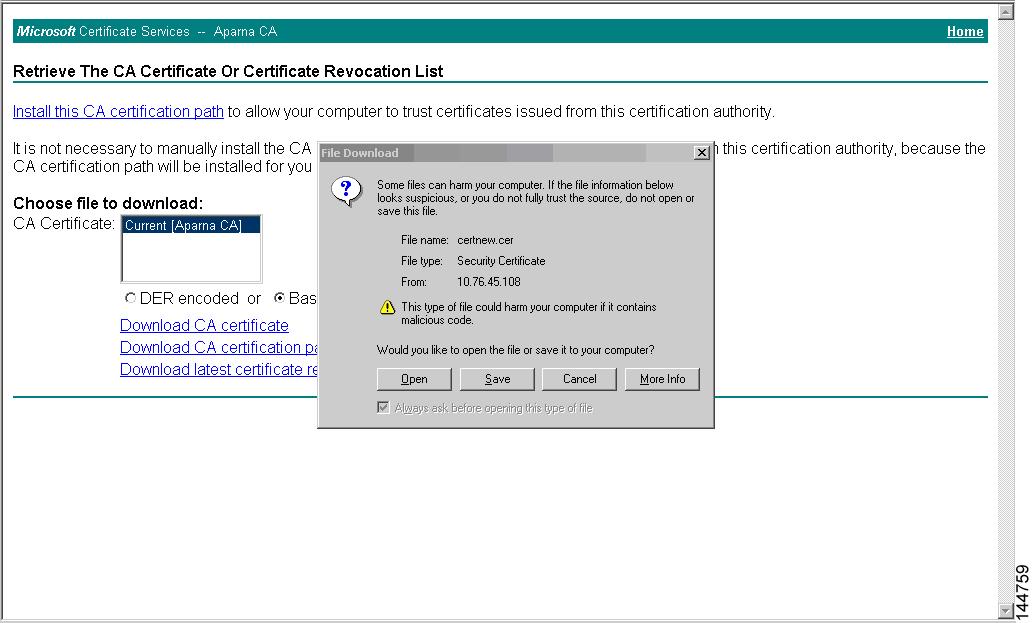1036x623 pixels.
Task: Click the vertical scrollbar track
Action: (1005, 300)
